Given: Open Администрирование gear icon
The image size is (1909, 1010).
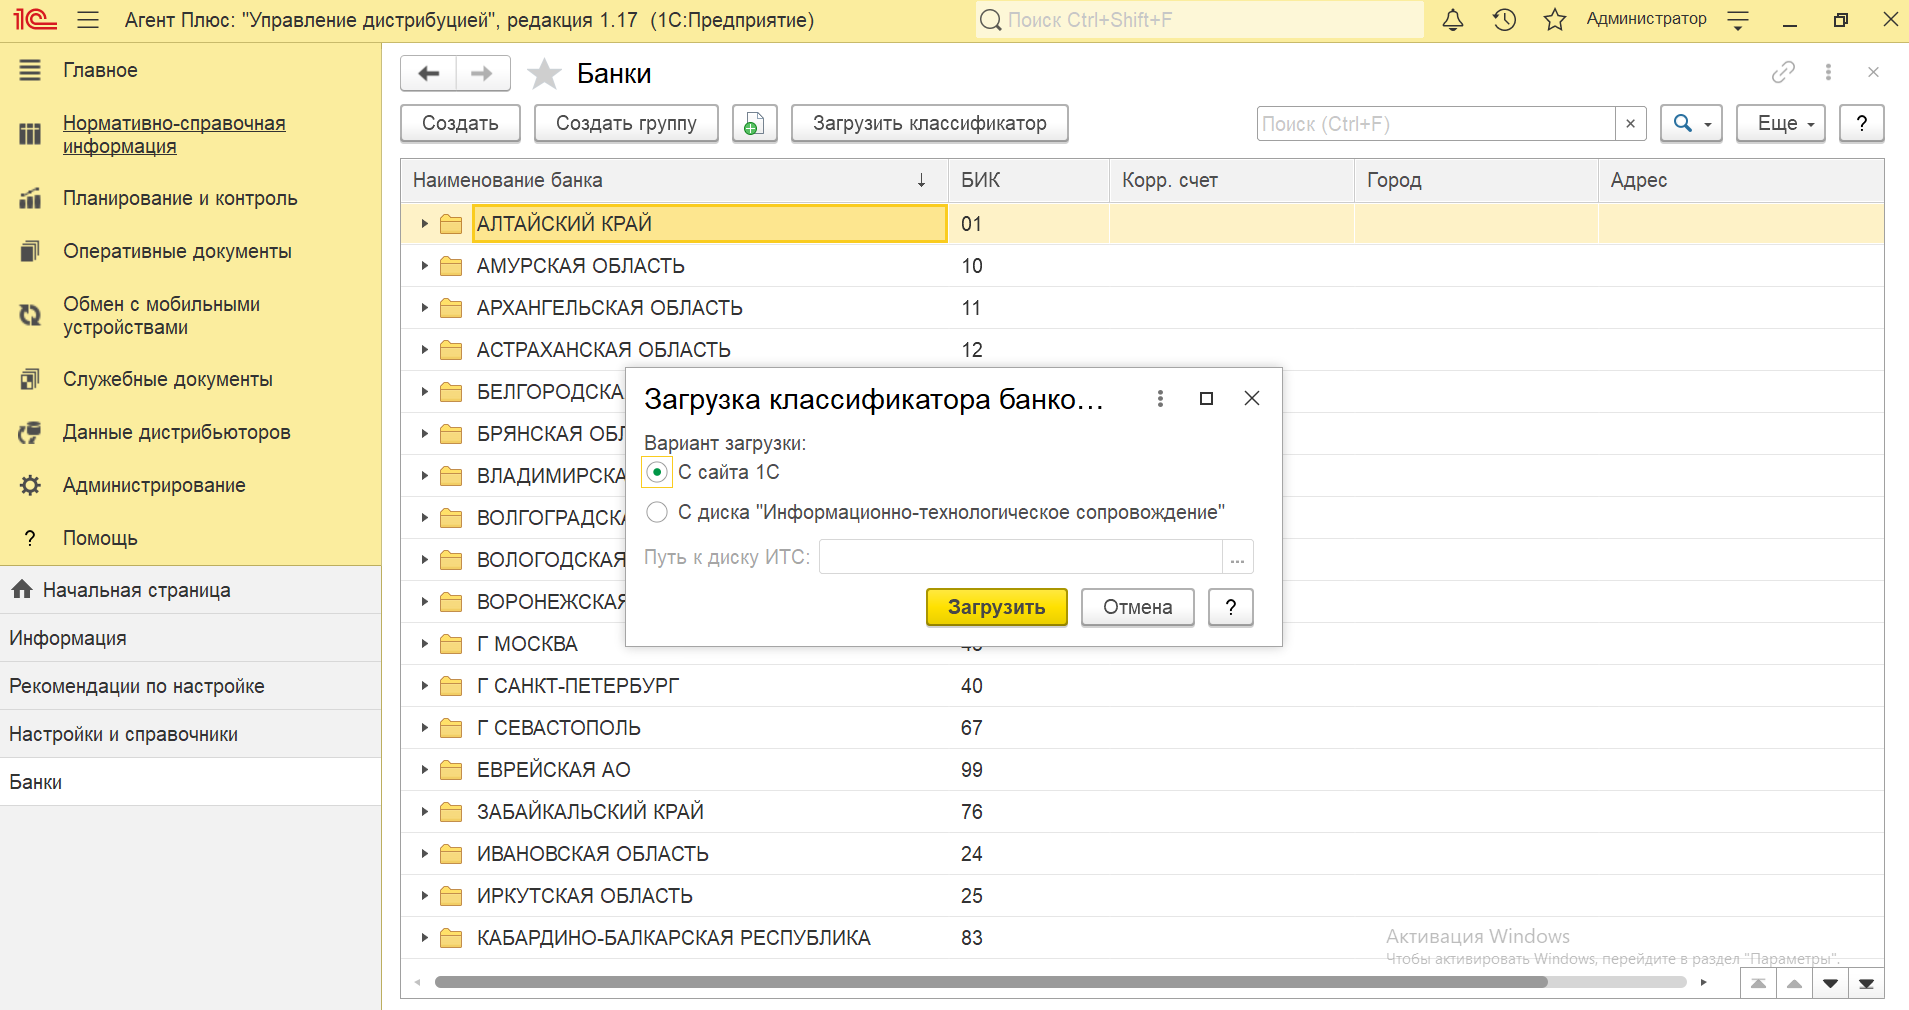Looking at the screenshot, I should click(30, 485).
